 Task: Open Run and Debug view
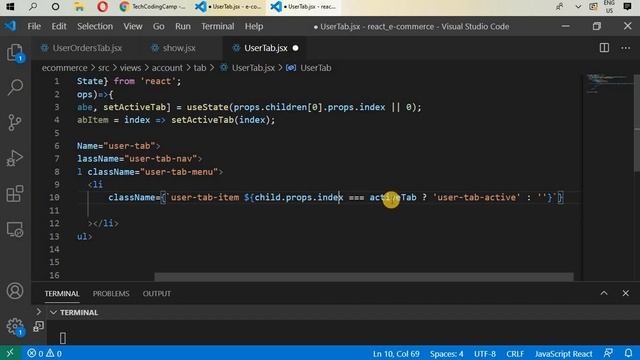tap(15, 158)
